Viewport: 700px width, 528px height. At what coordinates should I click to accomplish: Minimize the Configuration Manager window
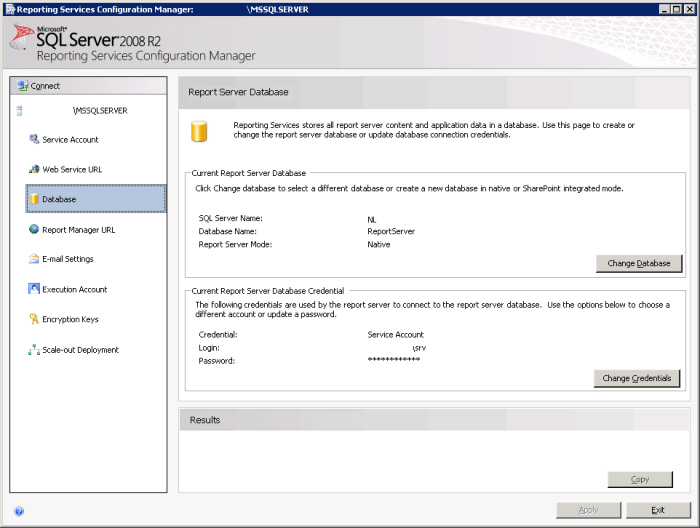[662, 9]
